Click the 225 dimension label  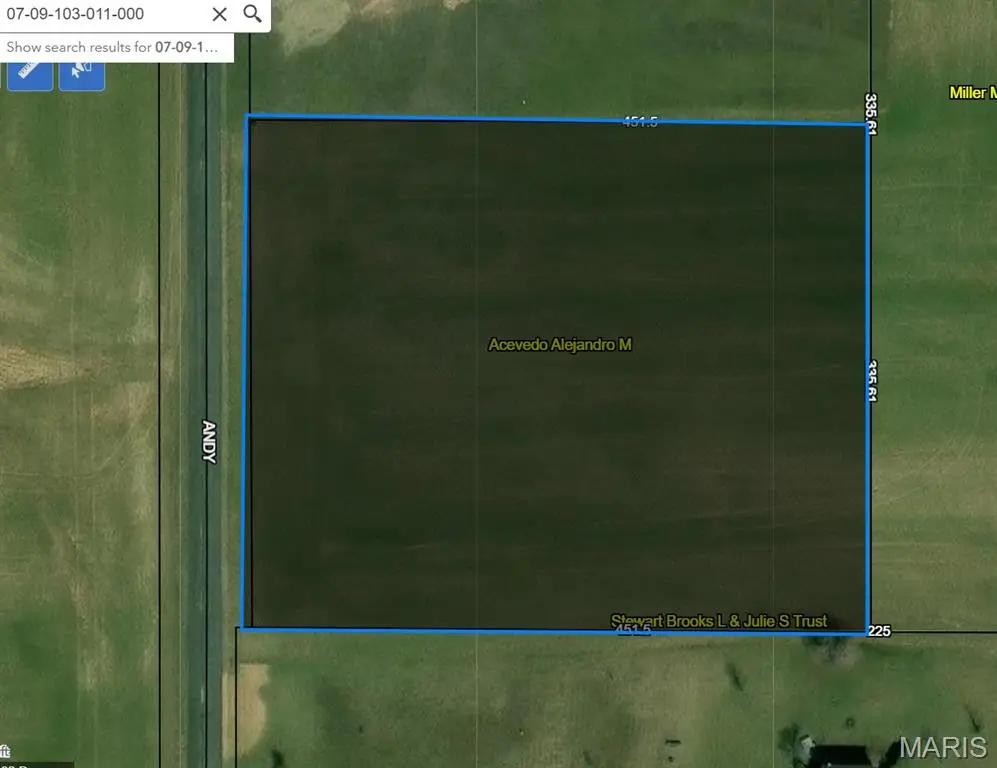pos(879,631)
